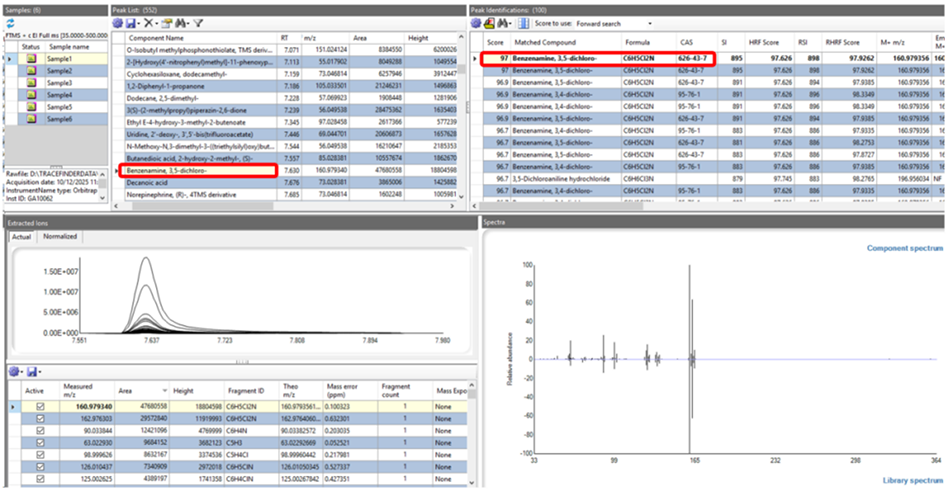Viewport: 950px width, 492px height.
Task: Open the Score to use dropdown
Action: (613, 24)
